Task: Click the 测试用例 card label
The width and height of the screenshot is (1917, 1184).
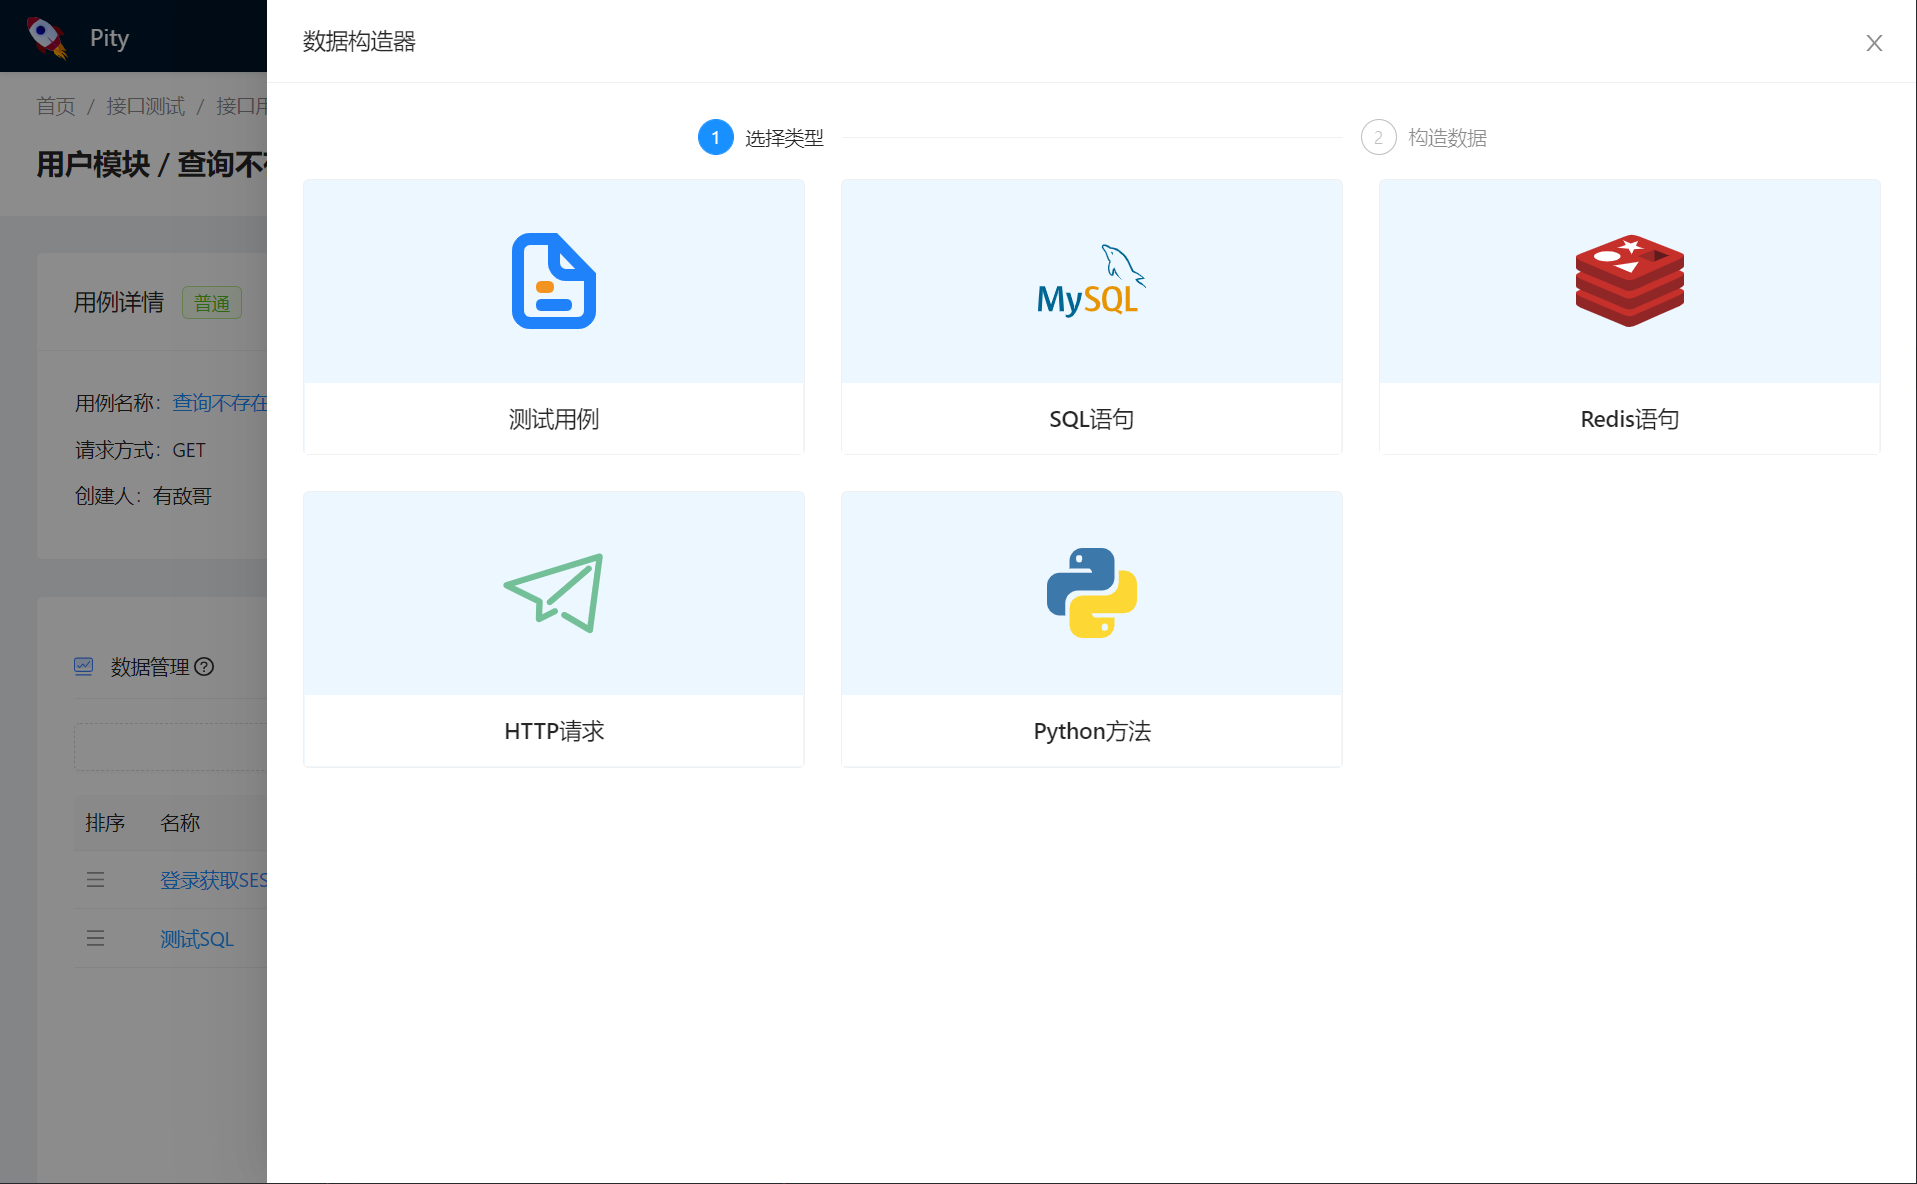Action: [553, 419]
